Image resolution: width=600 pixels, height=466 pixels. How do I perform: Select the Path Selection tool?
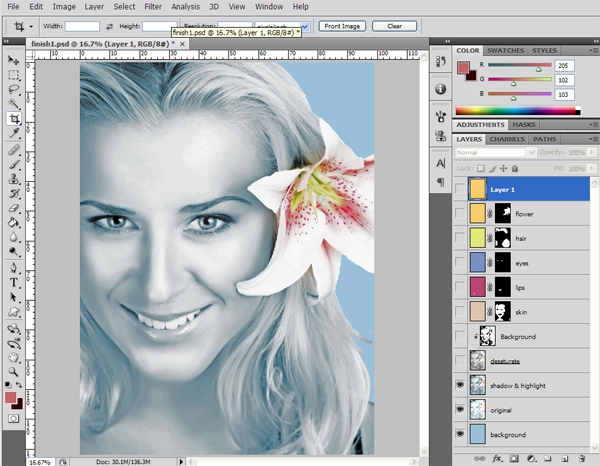[x=13, y=297]
